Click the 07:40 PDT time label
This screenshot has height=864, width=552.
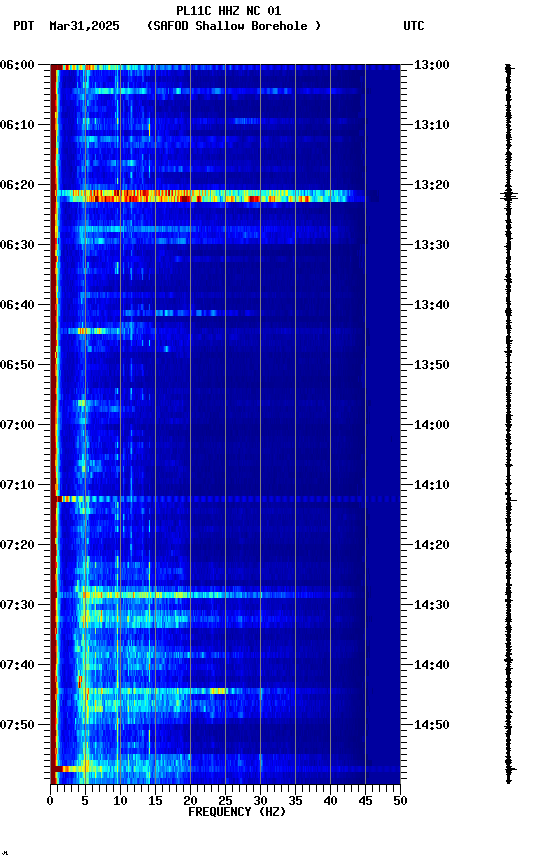point(17,665)
